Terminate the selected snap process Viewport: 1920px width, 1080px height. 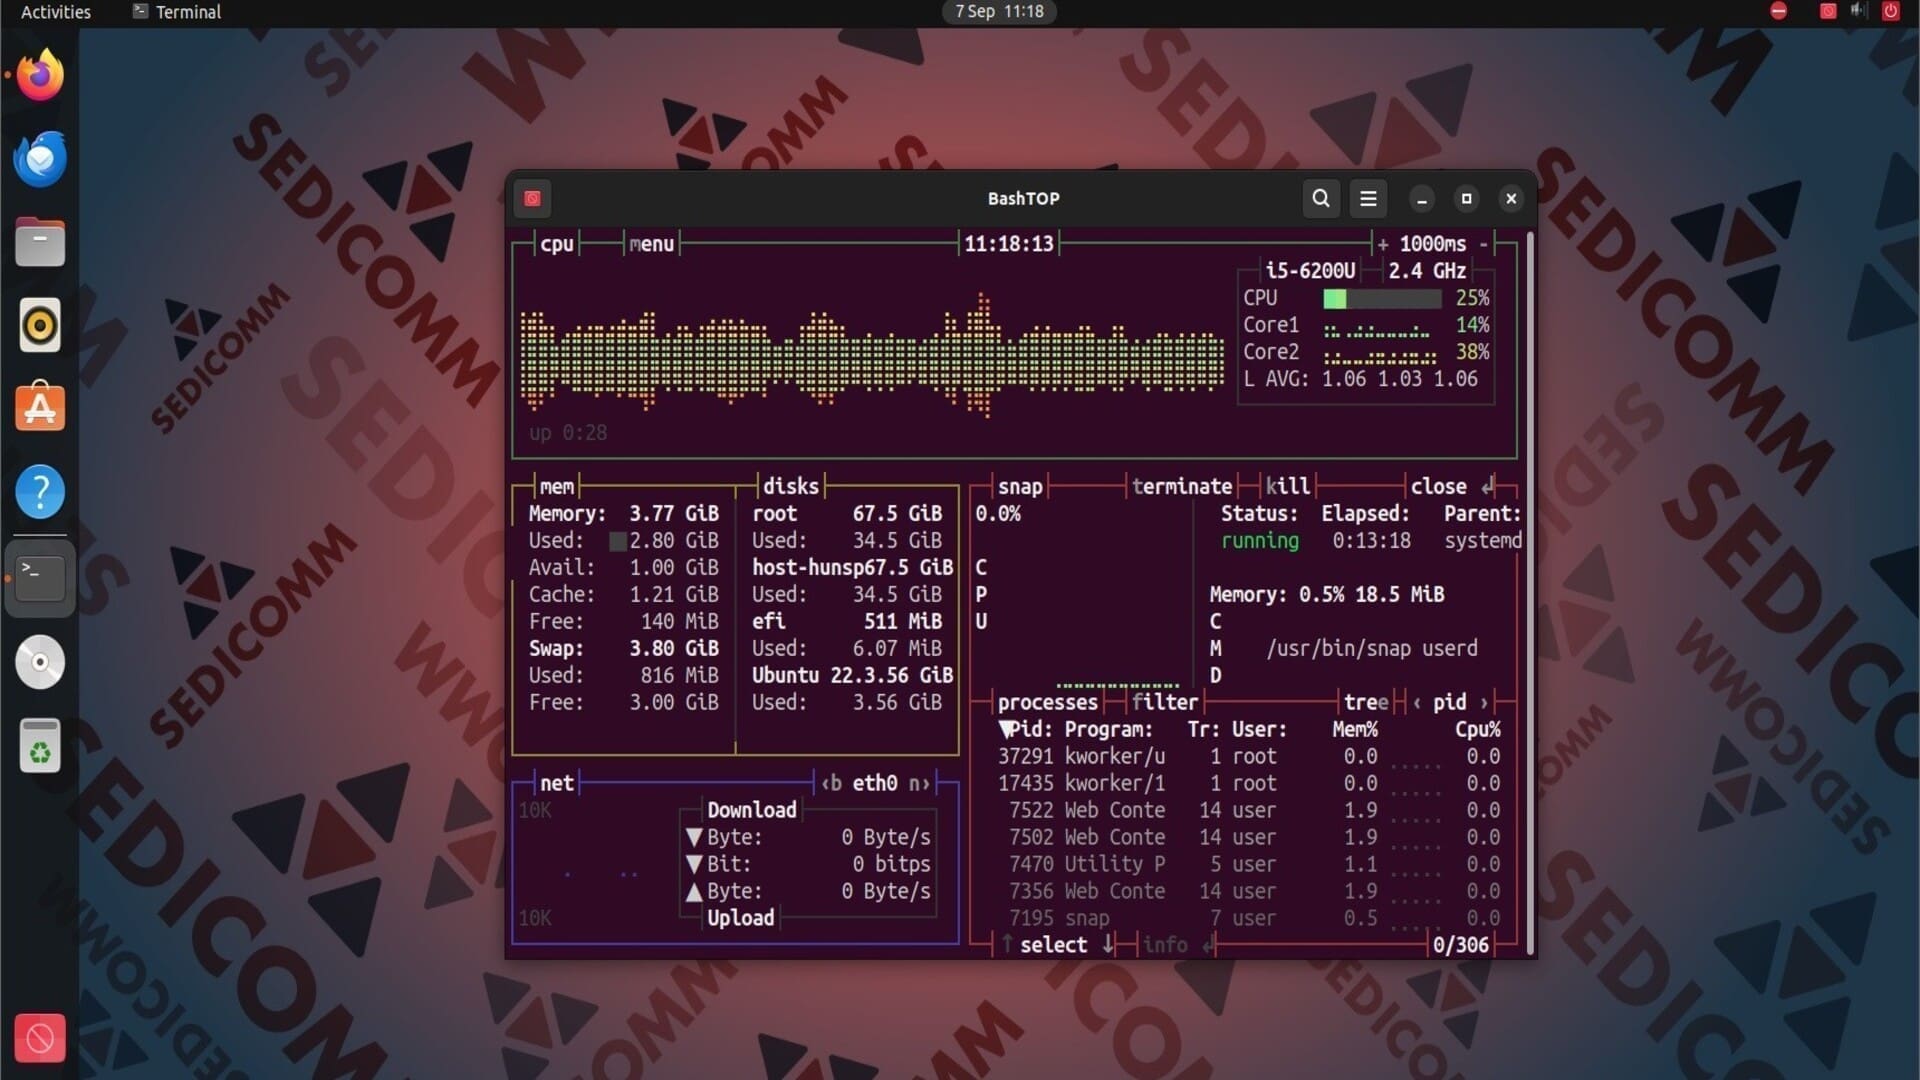[1182, 486]
